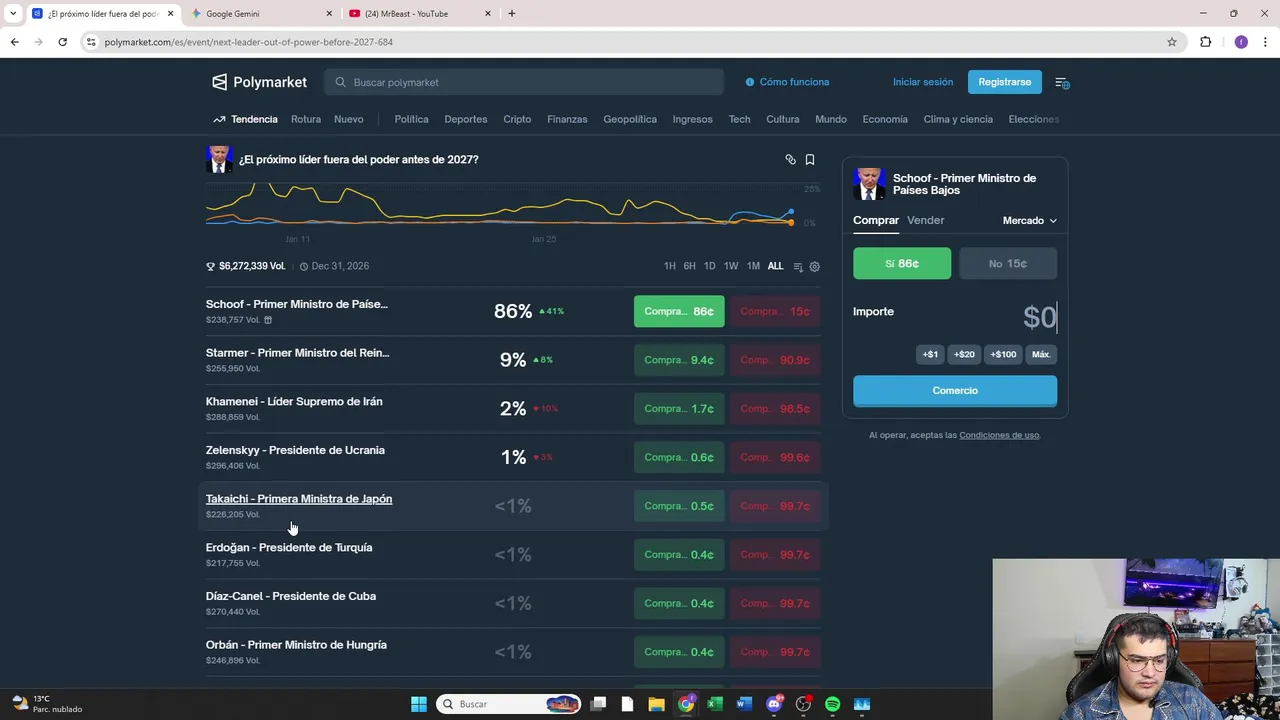Add +$100 to amount
Image resolution: width=1280 pixels, height=720 pixels.
coord(1003,354)
